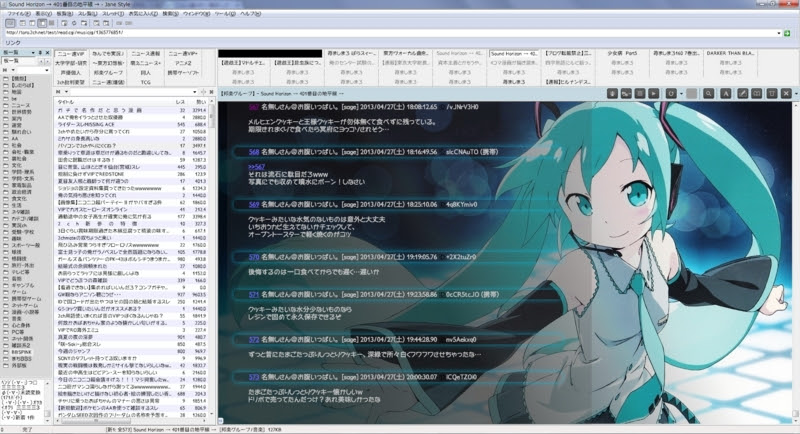The width and height of the screenshot is (800, 434).
Task: Click post number 570 link
Action: pyautogui.click(x=254, y=257)
